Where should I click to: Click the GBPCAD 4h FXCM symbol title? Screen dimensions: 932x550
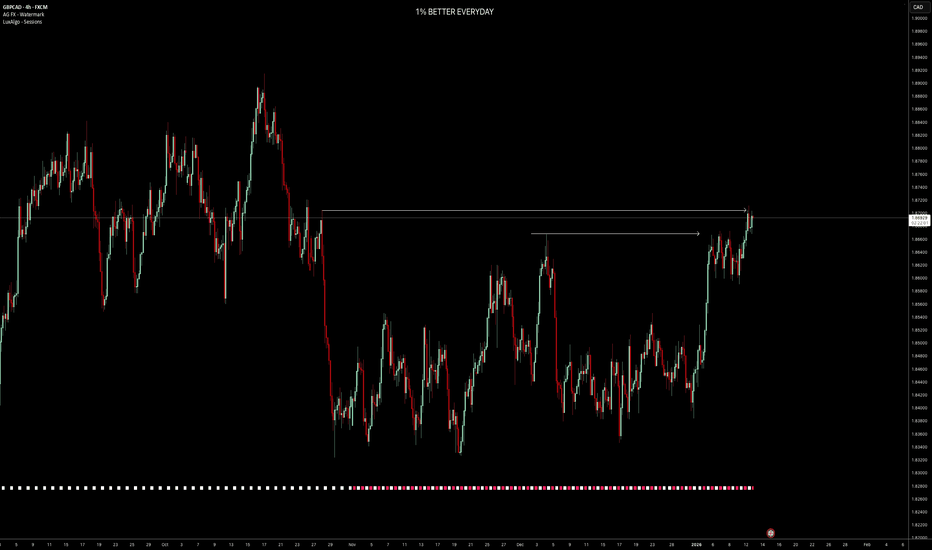click(x=26, y=7)
